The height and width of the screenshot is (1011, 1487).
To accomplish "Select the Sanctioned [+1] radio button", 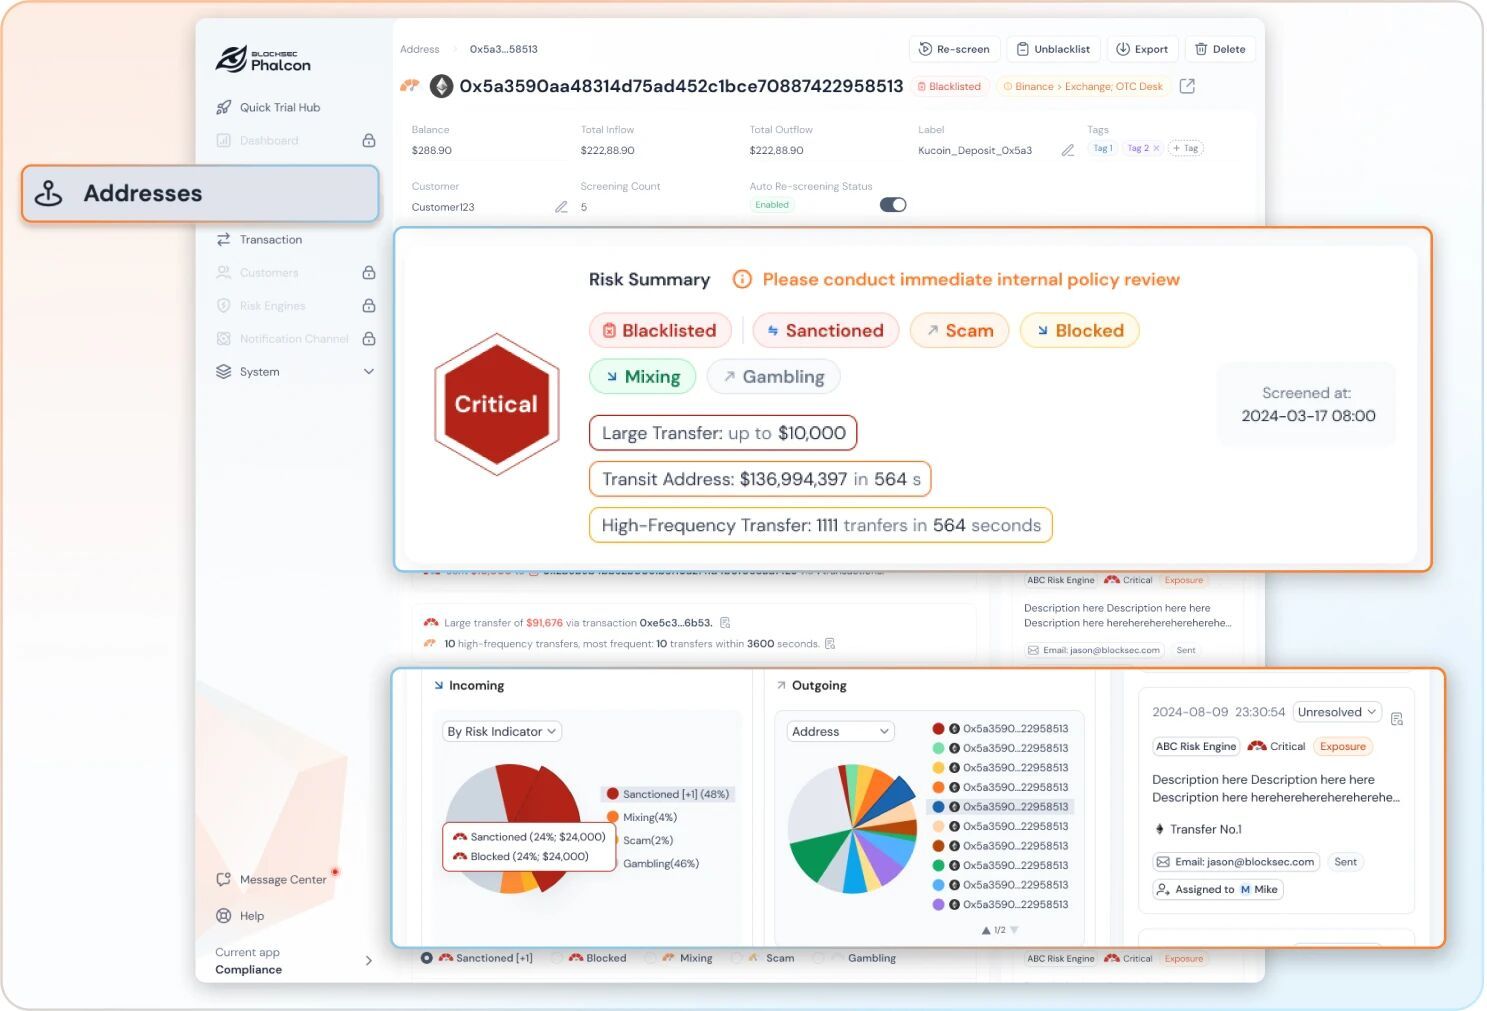I will point(427,958).
